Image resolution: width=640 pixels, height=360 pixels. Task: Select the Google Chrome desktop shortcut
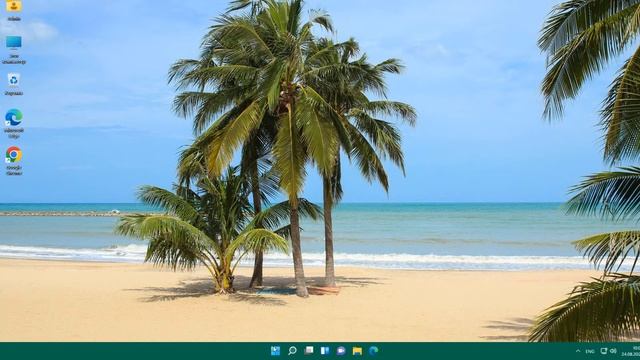click(x=13, y=160)
